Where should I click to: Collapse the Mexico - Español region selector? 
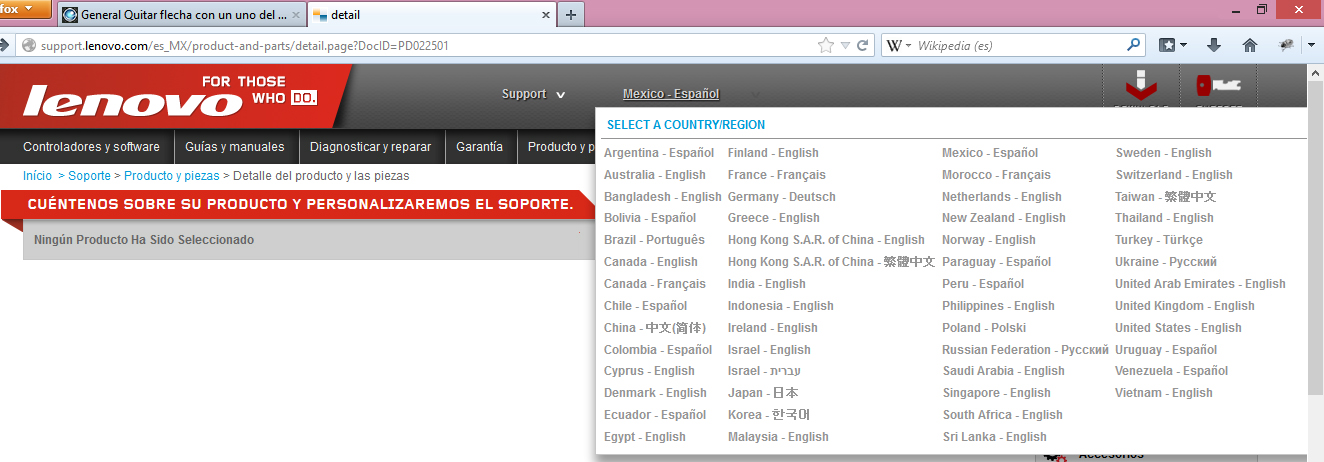[671, 94]
